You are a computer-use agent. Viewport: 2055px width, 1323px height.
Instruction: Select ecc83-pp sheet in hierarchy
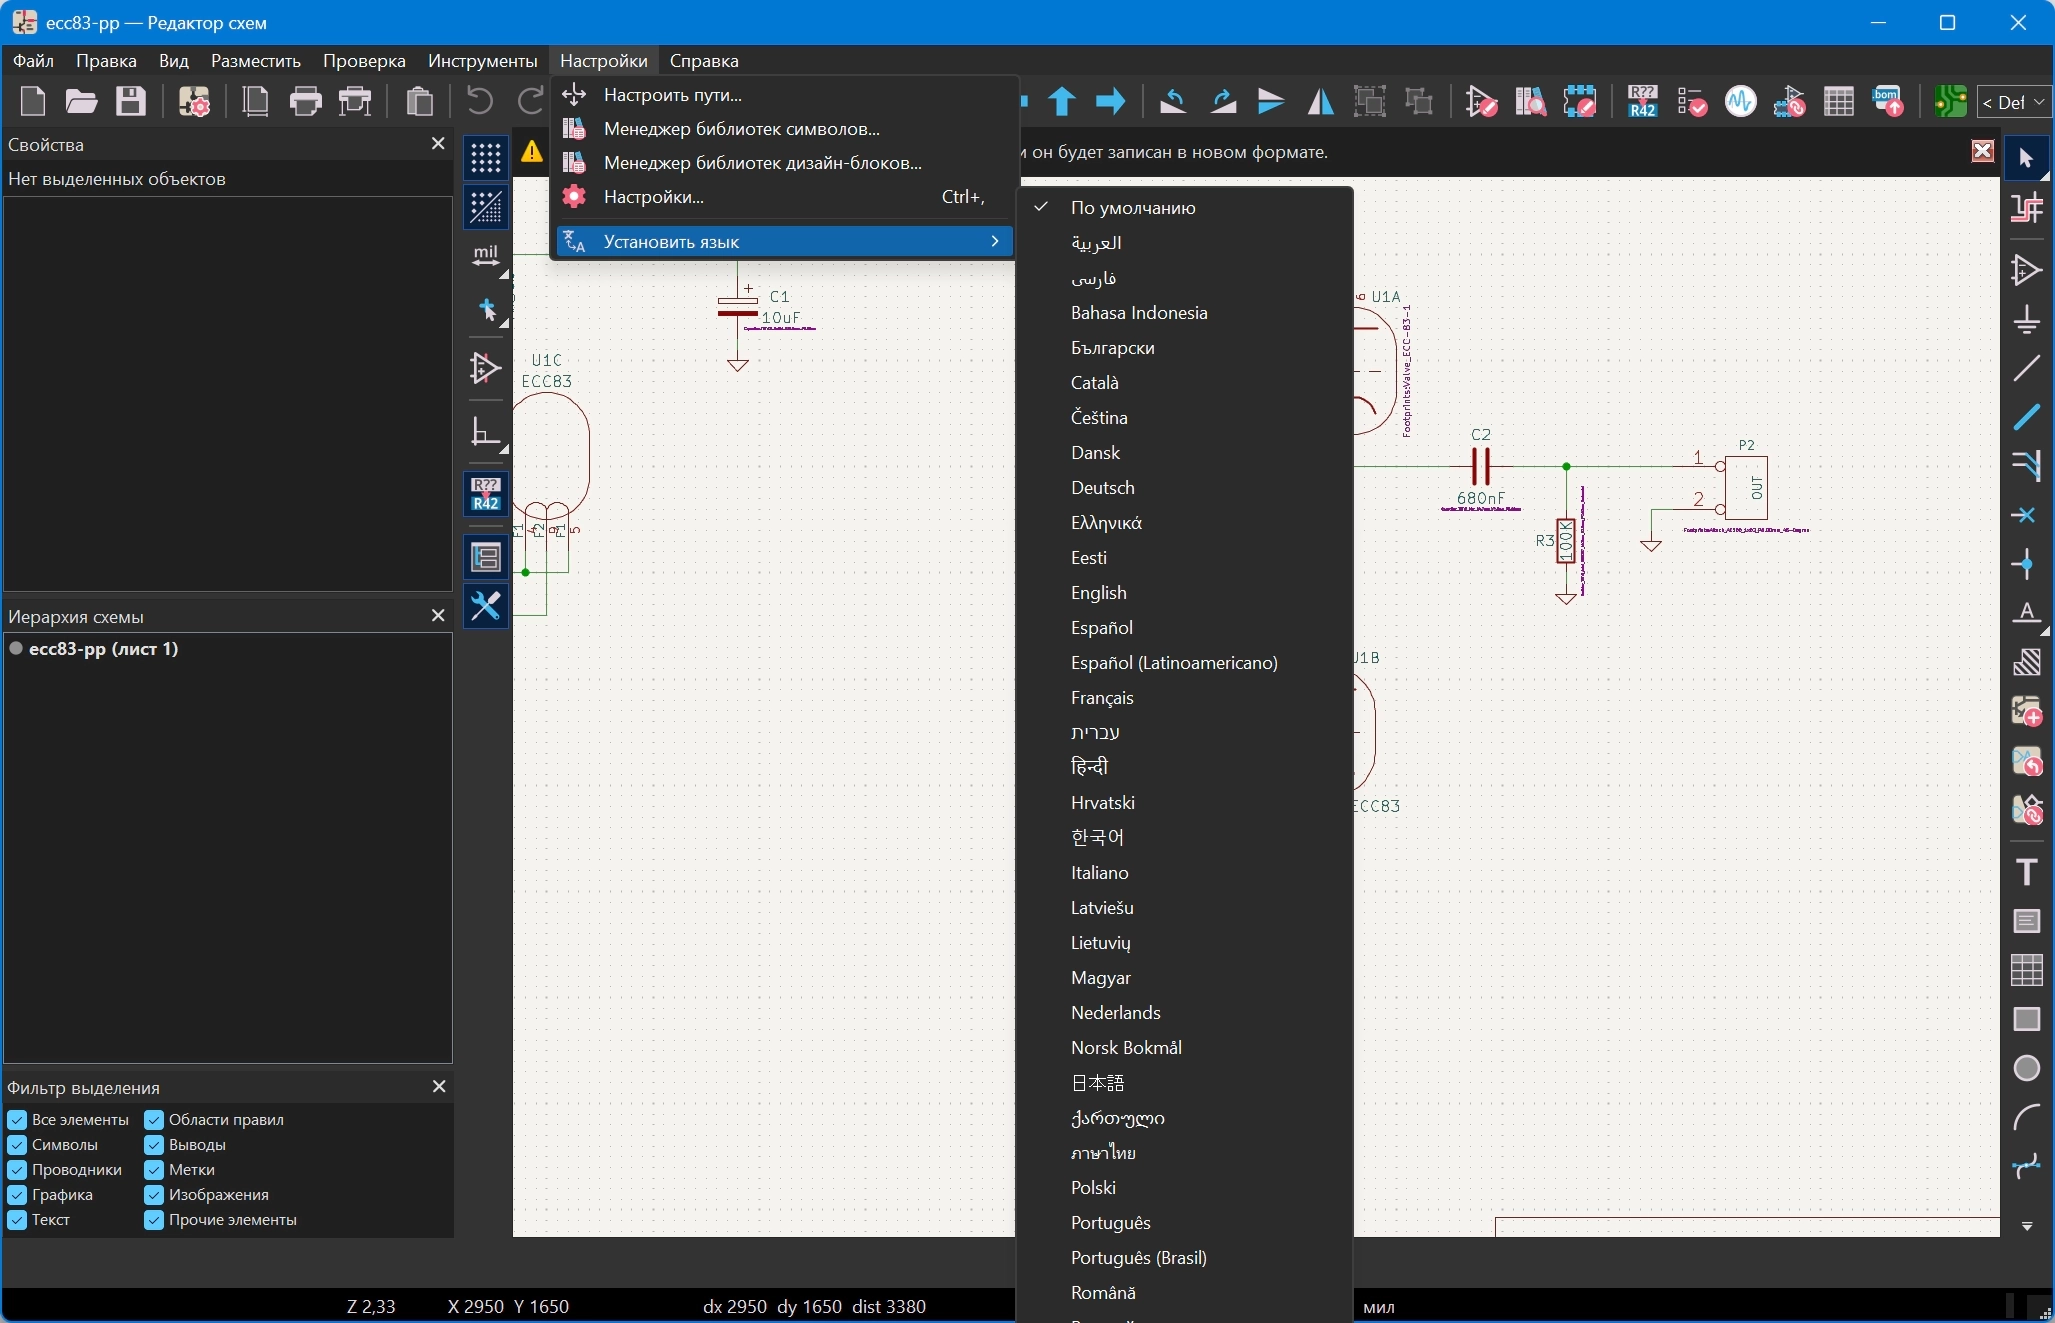click(x=103, y=649)
